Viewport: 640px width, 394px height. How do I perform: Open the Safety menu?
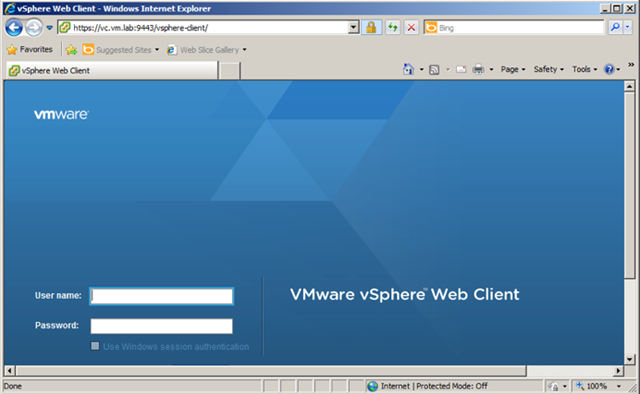pyautogui.click(x=549, y=69)
